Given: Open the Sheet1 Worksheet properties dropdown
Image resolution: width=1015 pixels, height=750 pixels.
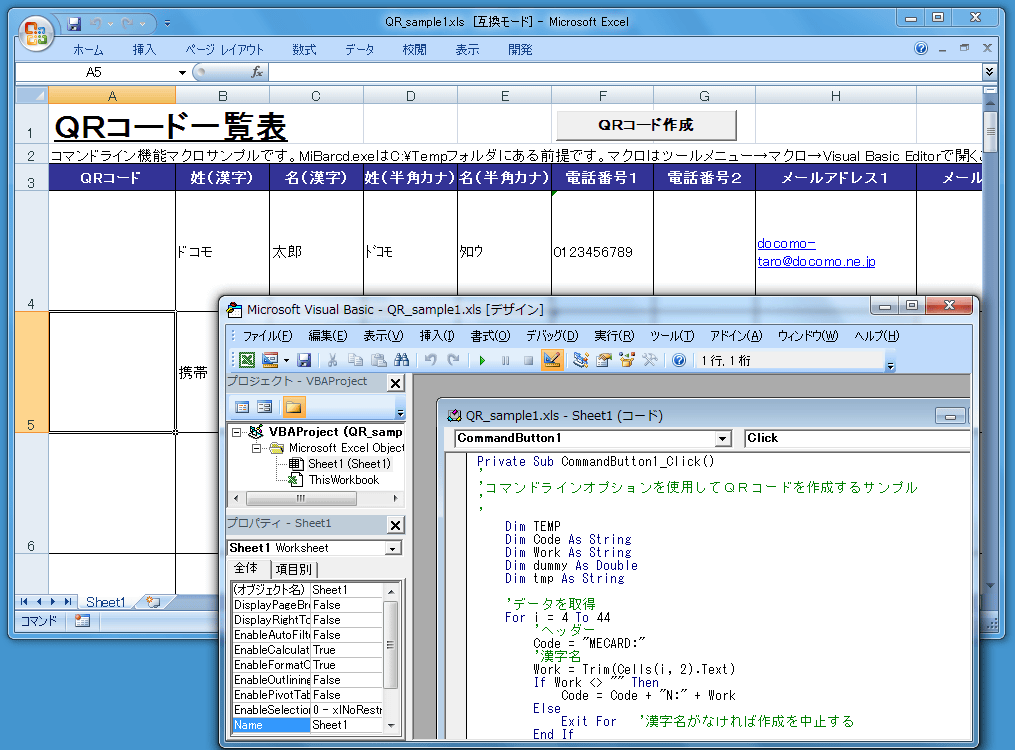Looking at the screenshot, I should tap(392, 549).
